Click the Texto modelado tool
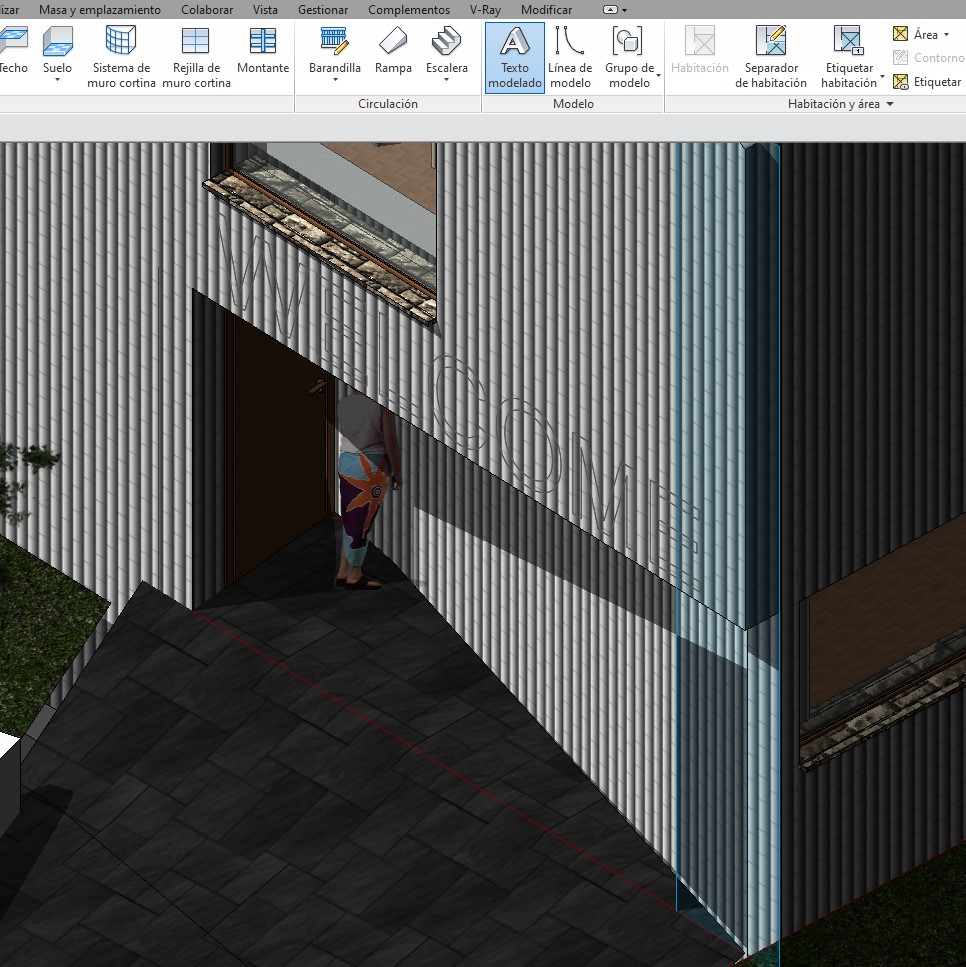966x967 pixels. pos(513,55)
